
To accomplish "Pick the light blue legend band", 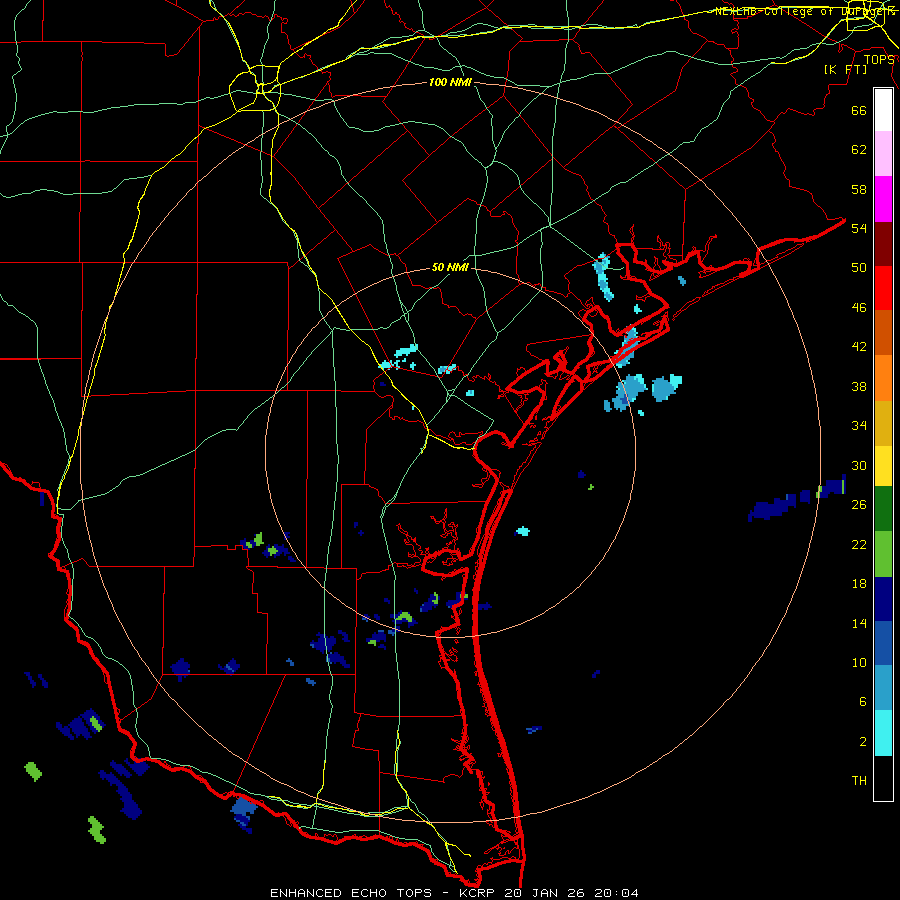I will point(883,688).
